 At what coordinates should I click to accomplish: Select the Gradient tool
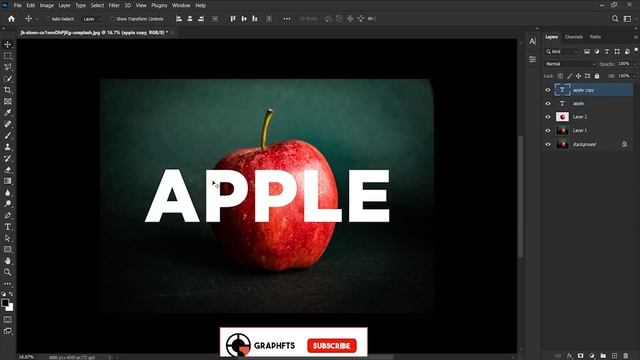(x=7, y=181)
